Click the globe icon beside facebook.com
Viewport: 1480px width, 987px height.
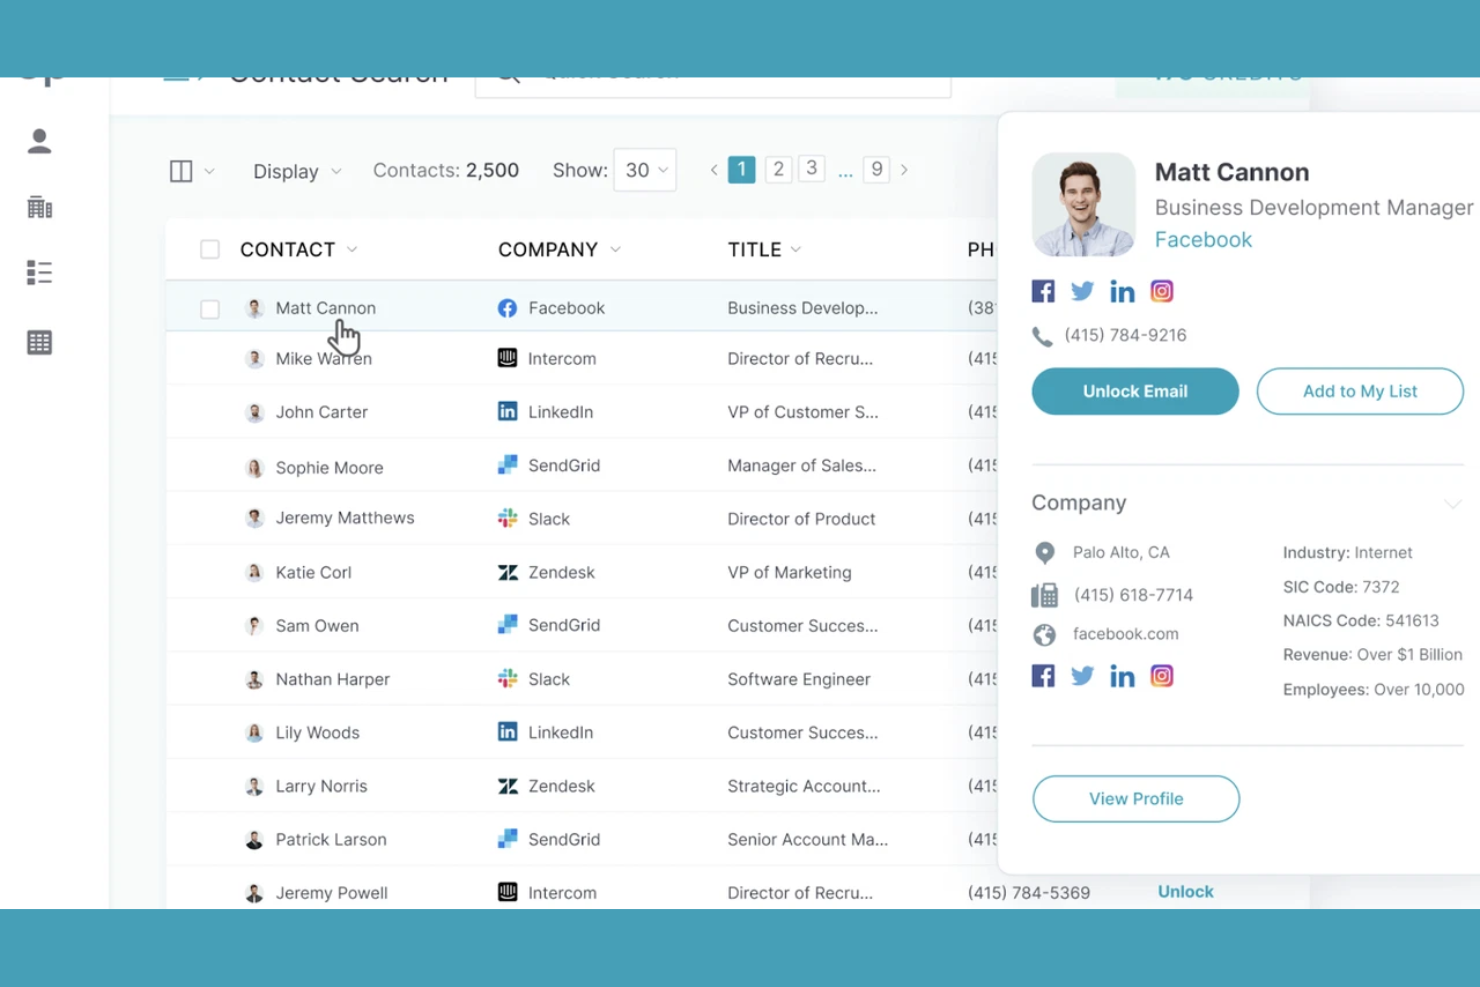pos(1044,634)
